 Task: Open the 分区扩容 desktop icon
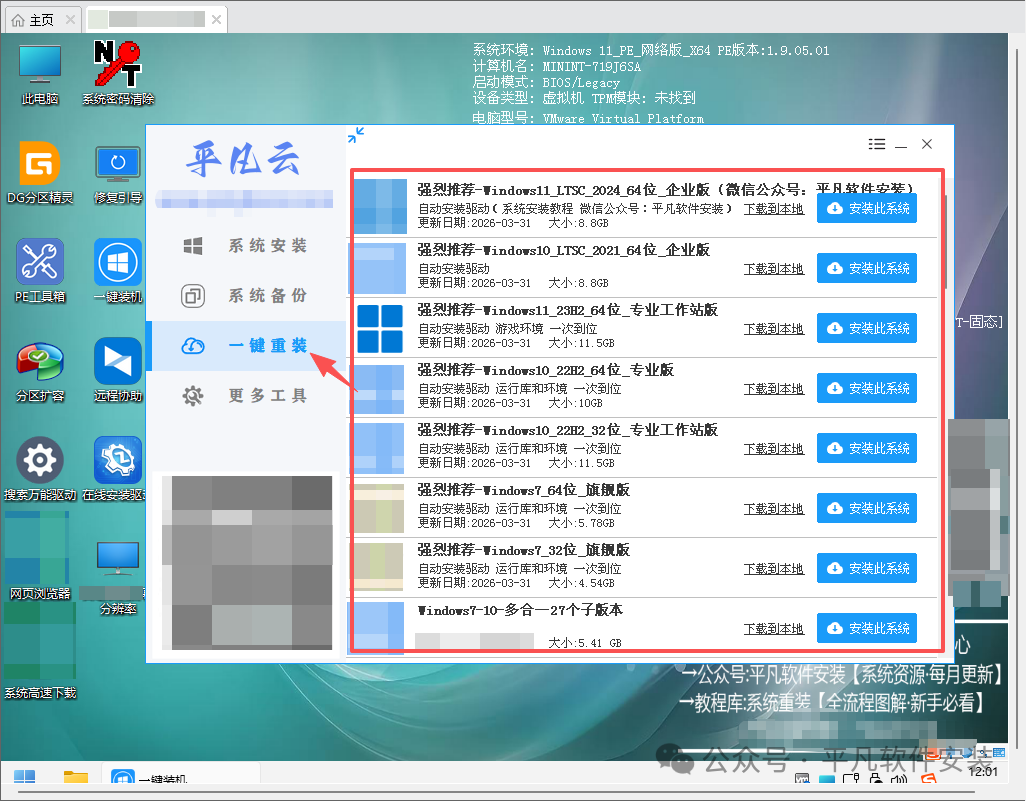(40, 370)
